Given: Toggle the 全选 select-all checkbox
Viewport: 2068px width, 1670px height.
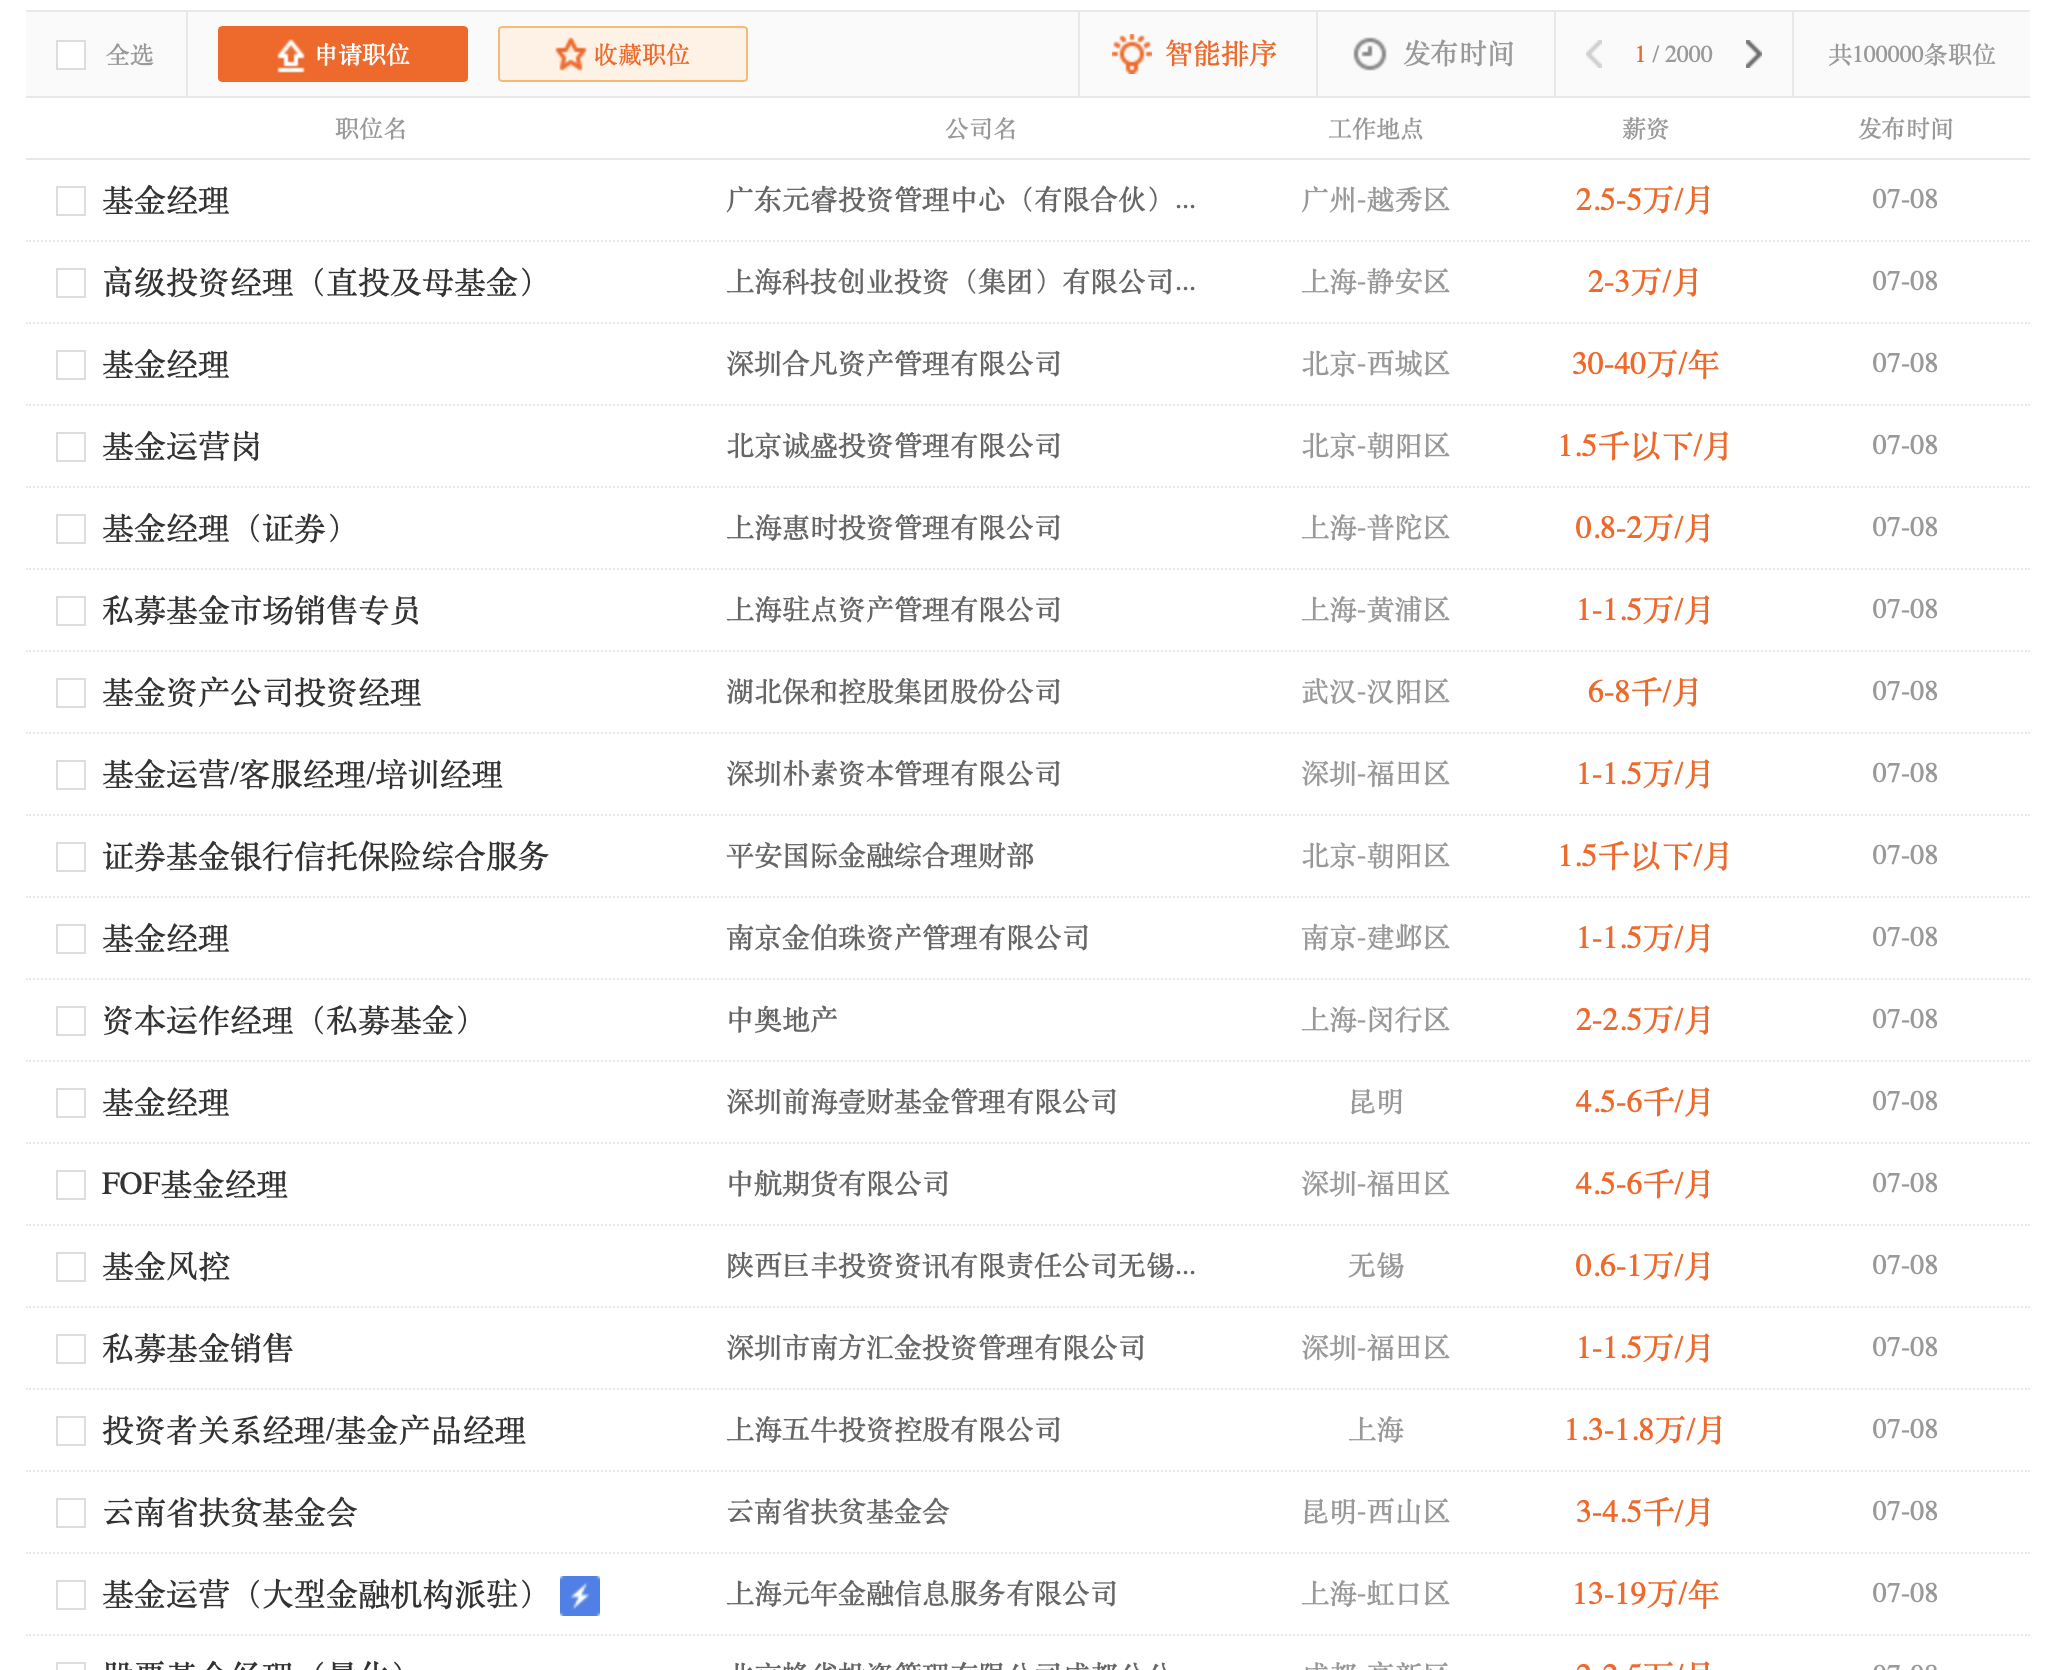Looking at the screenshot, I should click(71, 55).
